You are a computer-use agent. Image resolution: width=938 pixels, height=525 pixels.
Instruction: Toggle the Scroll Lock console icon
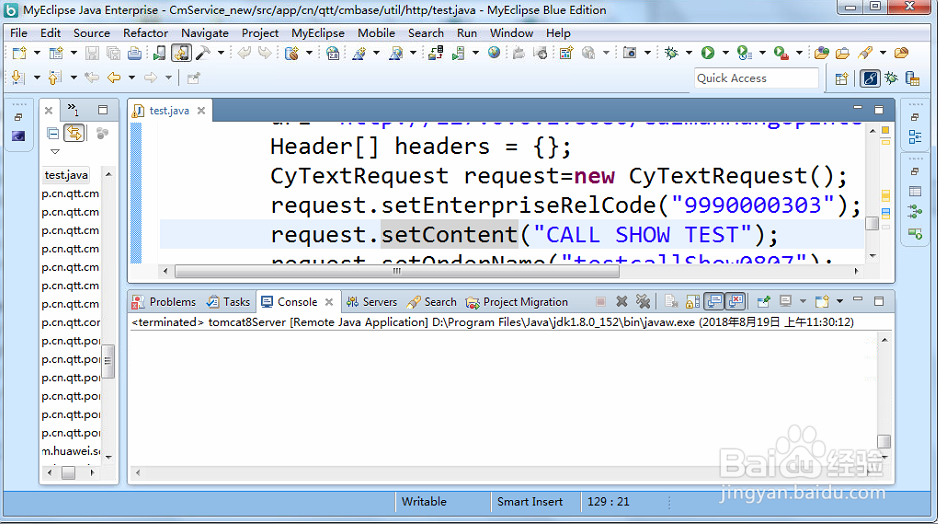(x=693, y=301)
